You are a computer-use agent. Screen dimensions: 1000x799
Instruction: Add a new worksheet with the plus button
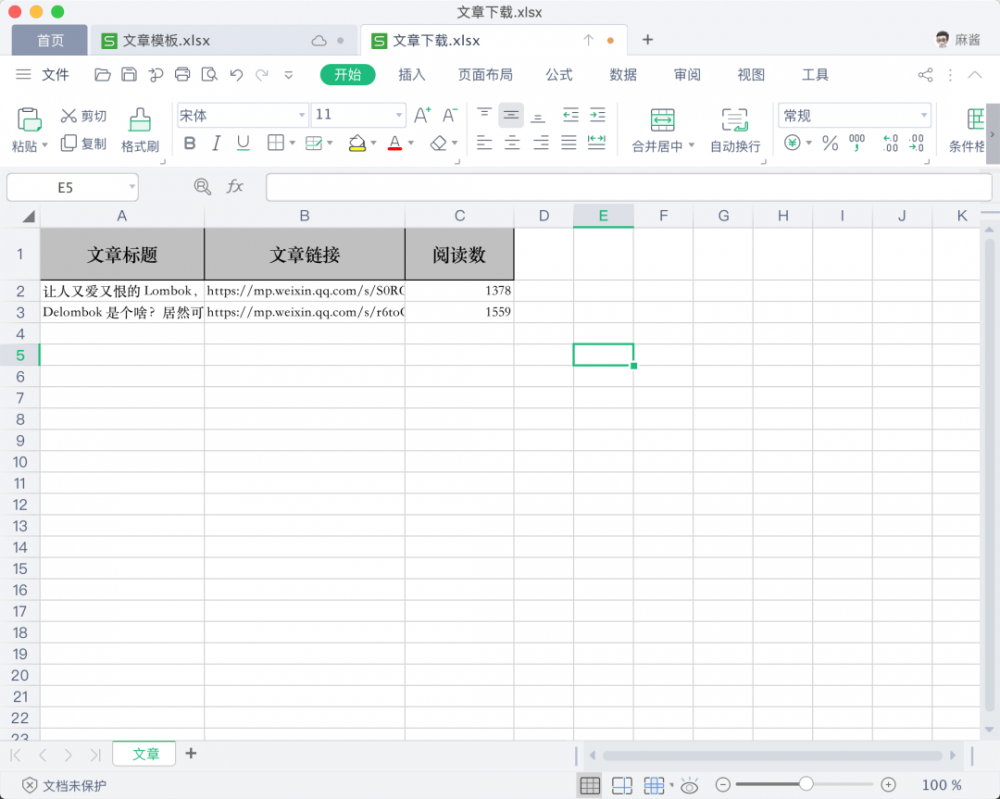190,753
